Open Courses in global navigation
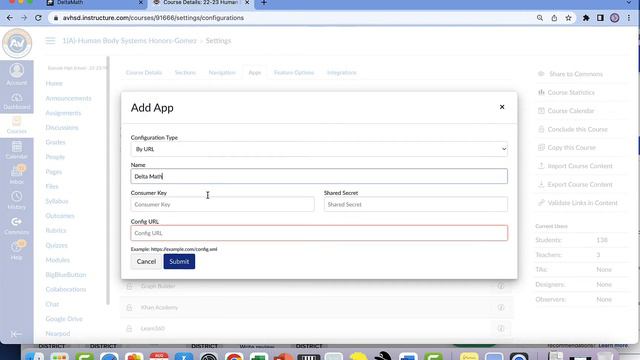This screenshot has width=640, height=360. tap(17, 125)
